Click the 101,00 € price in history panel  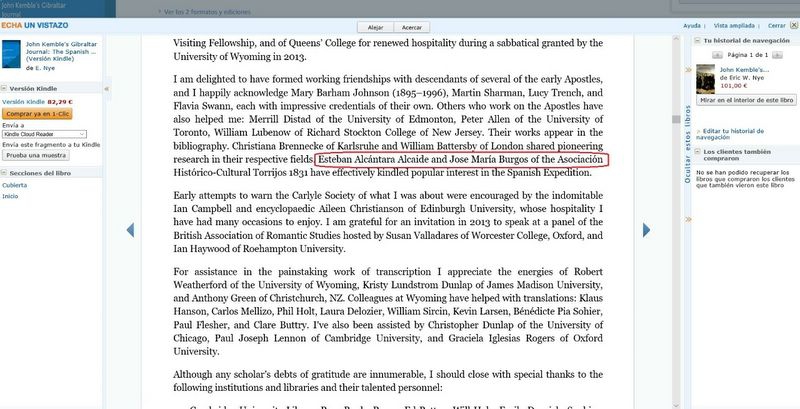[x=734, y=86]
